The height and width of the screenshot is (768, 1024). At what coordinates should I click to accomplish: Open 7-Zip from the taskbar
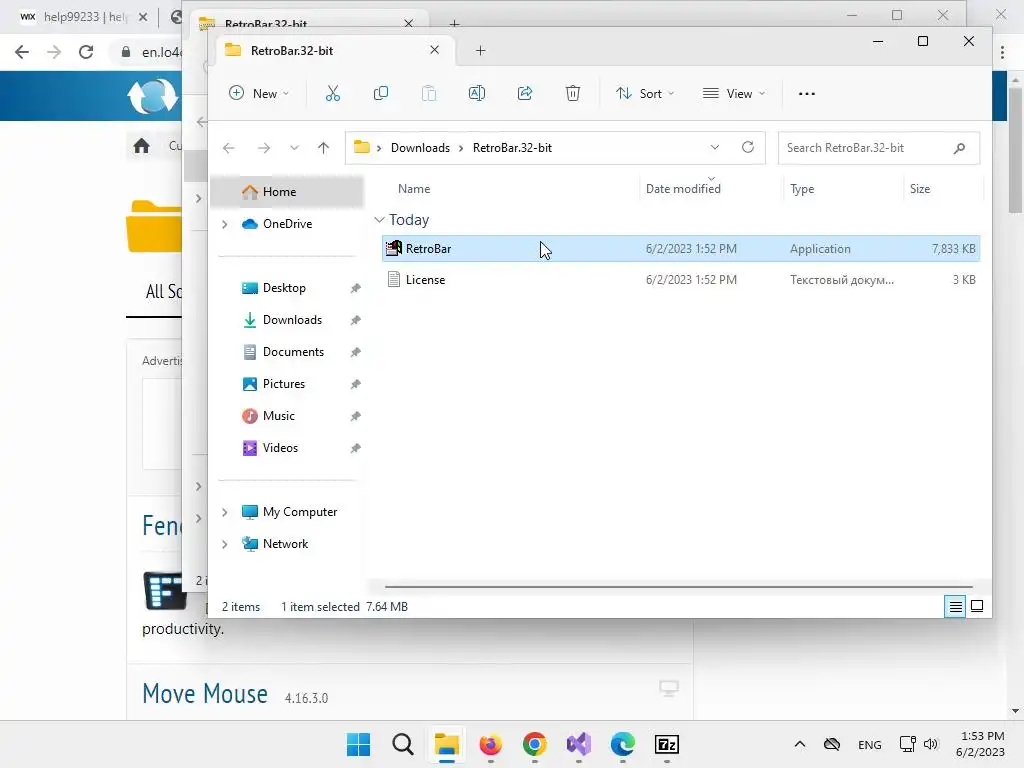point(667,744)
